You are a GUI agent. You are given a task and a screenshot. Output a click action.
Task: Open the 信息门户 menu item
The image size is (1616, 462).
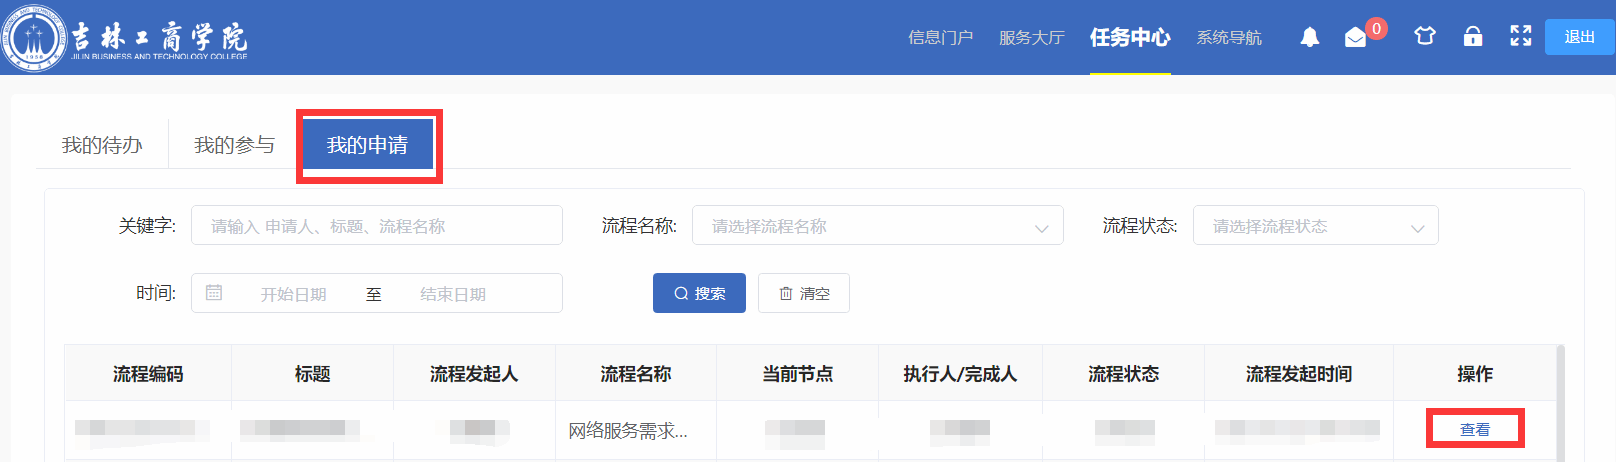pos(940,38)
